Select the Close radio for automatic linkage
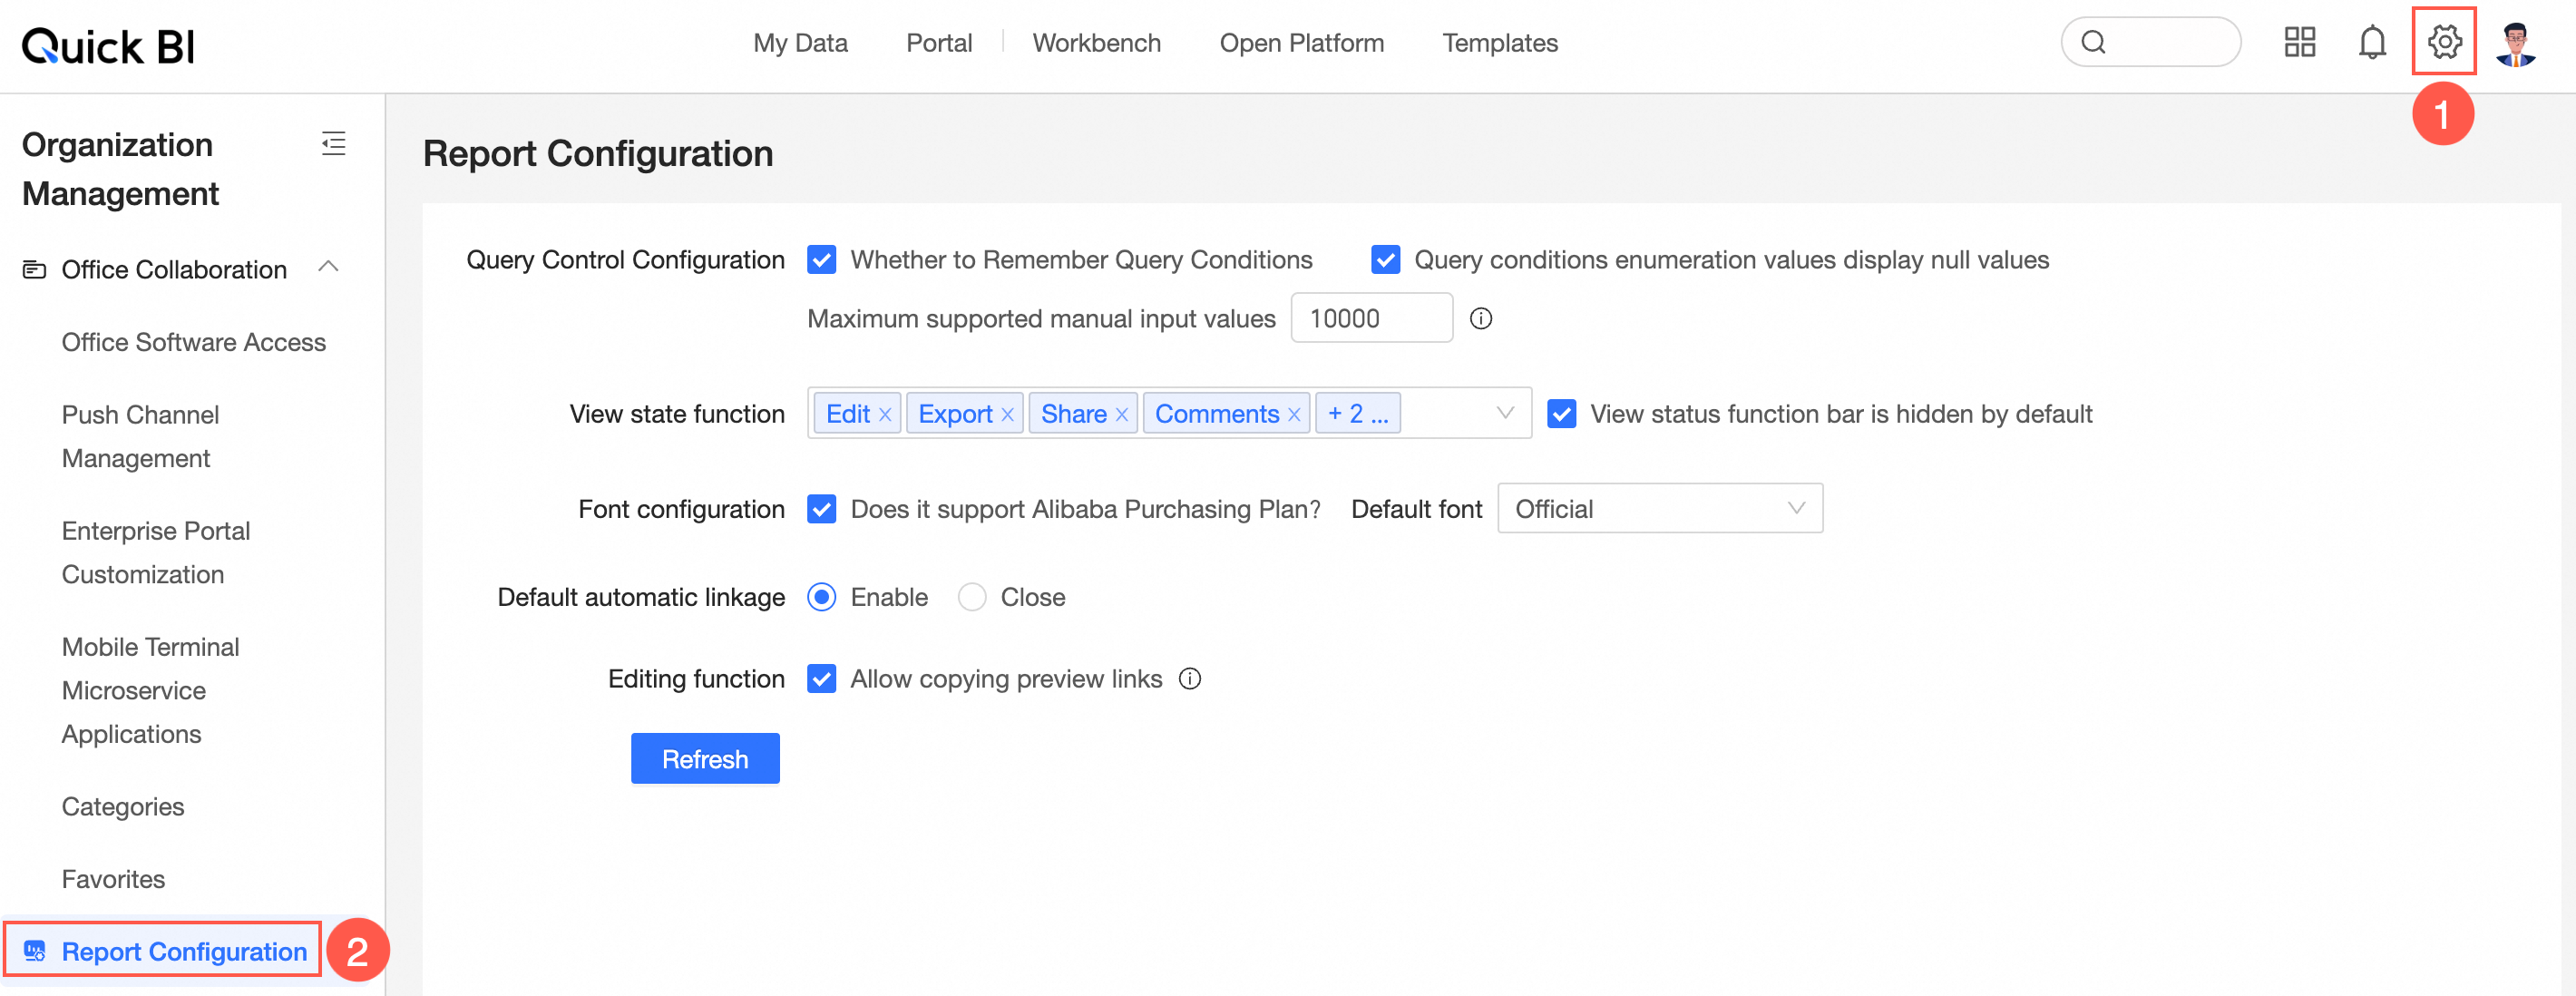Image resolution: width=2576 pixels, height=996 pixels. click(x=971, y=597)
